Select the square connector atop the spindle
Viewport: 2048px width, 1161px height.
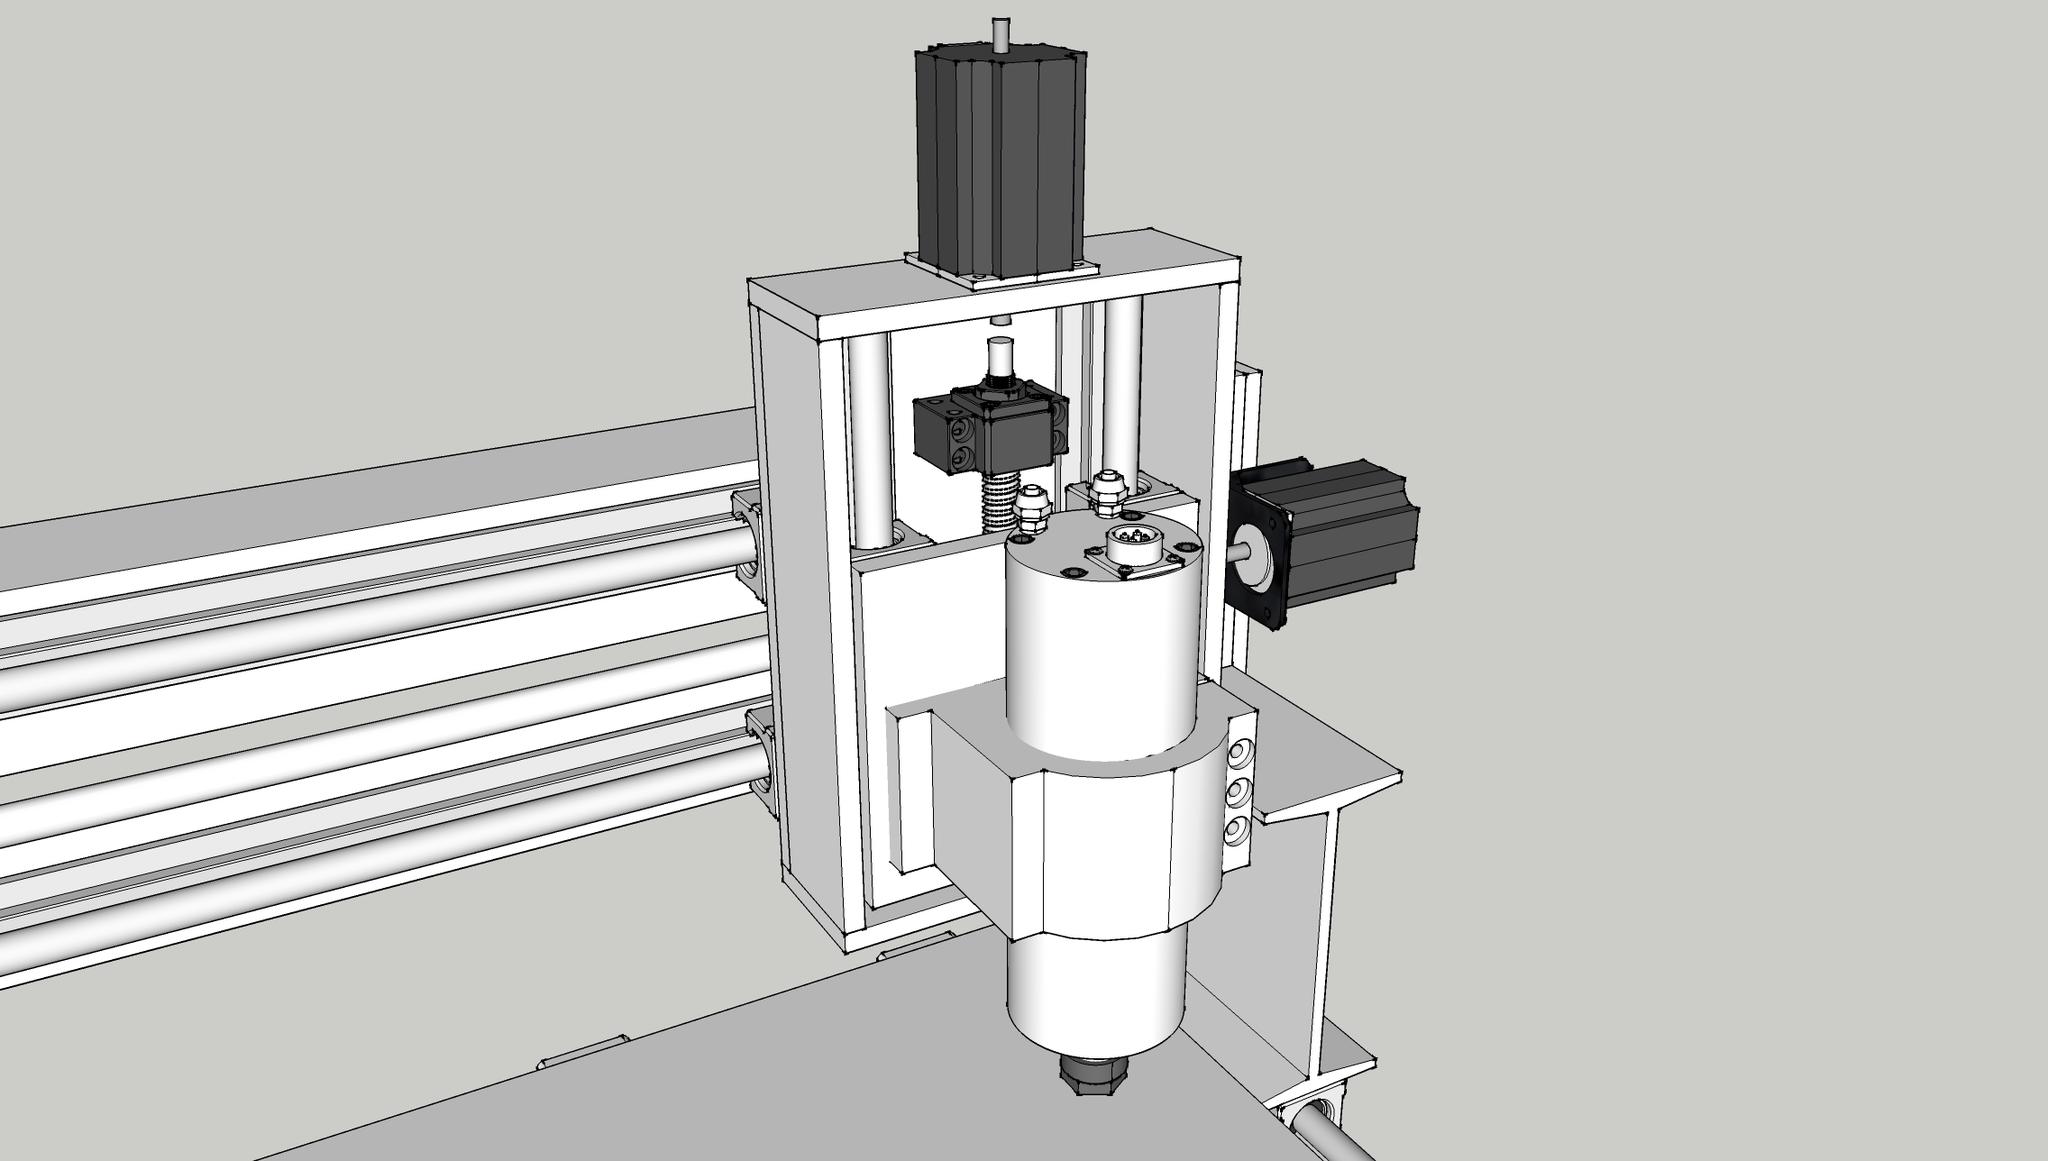click(x=1132, y=549)
